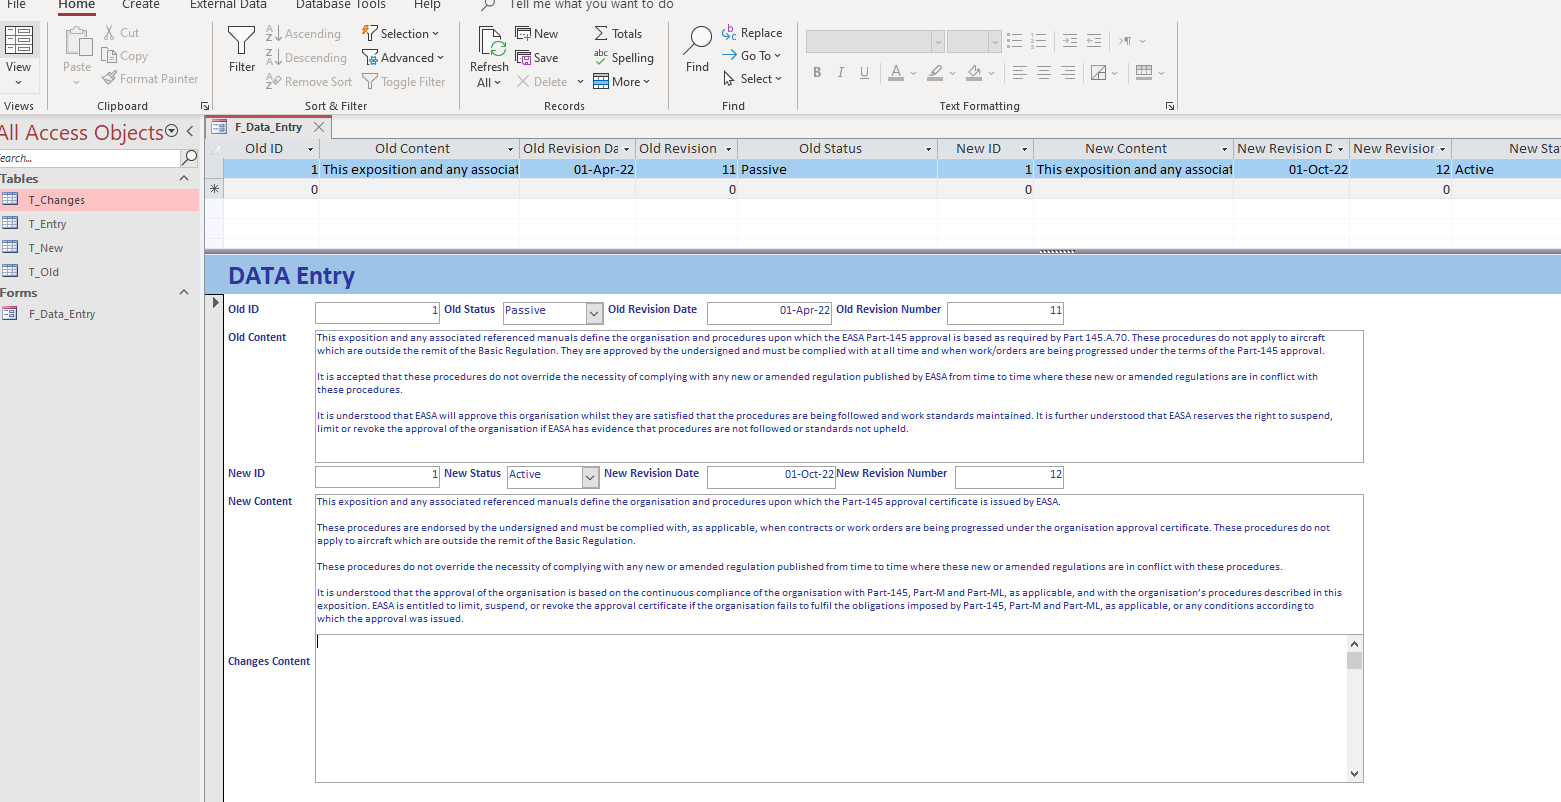Run the Spelling checker

pyautogui.click(x=624, y=57)
